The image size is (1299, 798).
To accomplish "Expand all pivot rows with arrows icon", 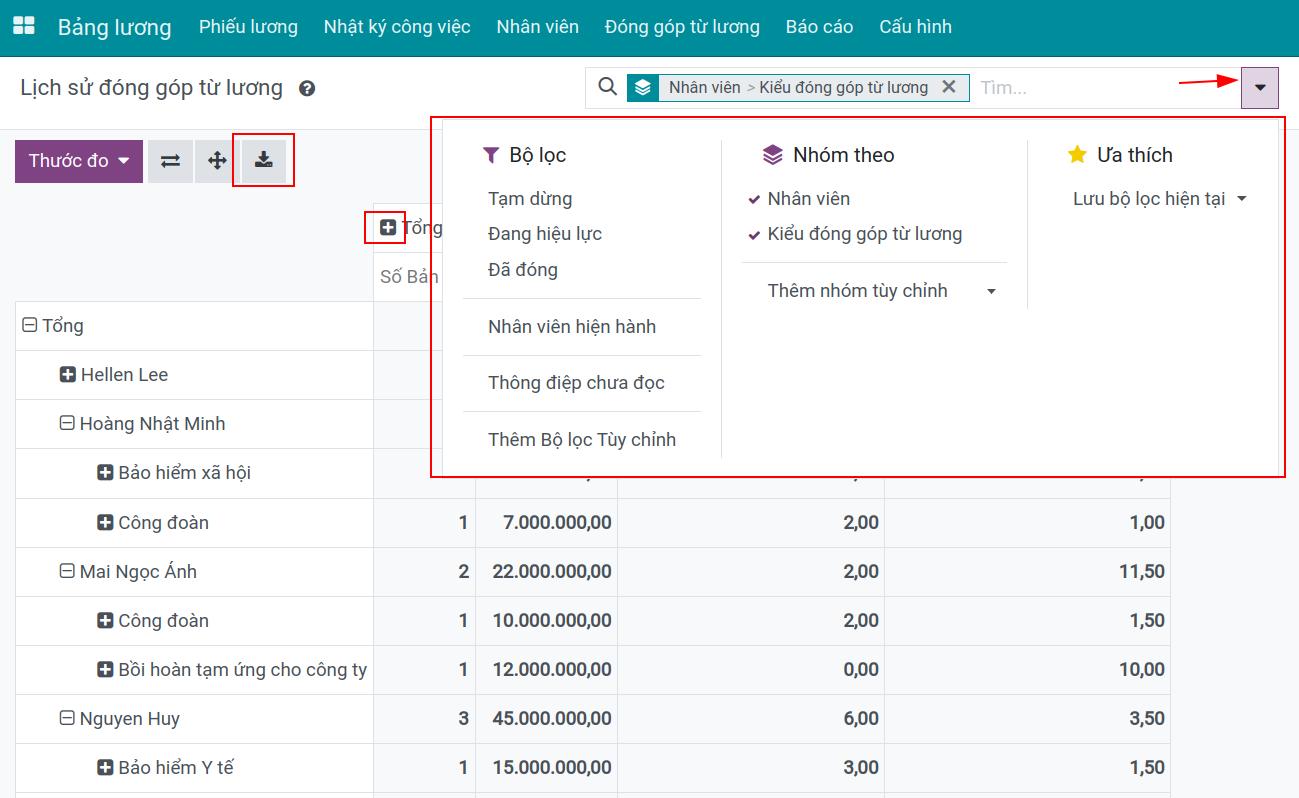I will point(216,161).
